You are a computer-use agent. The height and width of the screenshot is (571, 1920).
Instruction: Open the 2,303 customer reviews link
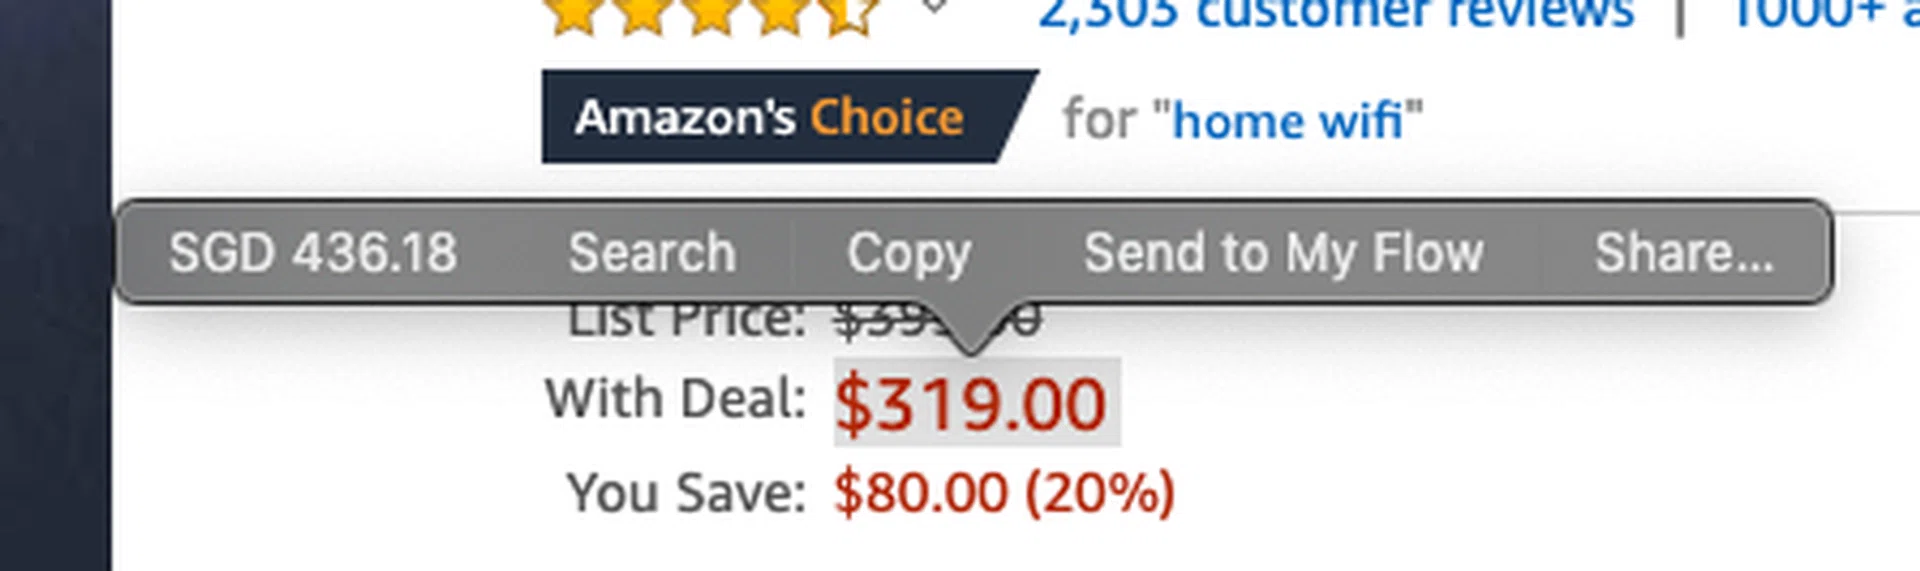coord(1336,14)
